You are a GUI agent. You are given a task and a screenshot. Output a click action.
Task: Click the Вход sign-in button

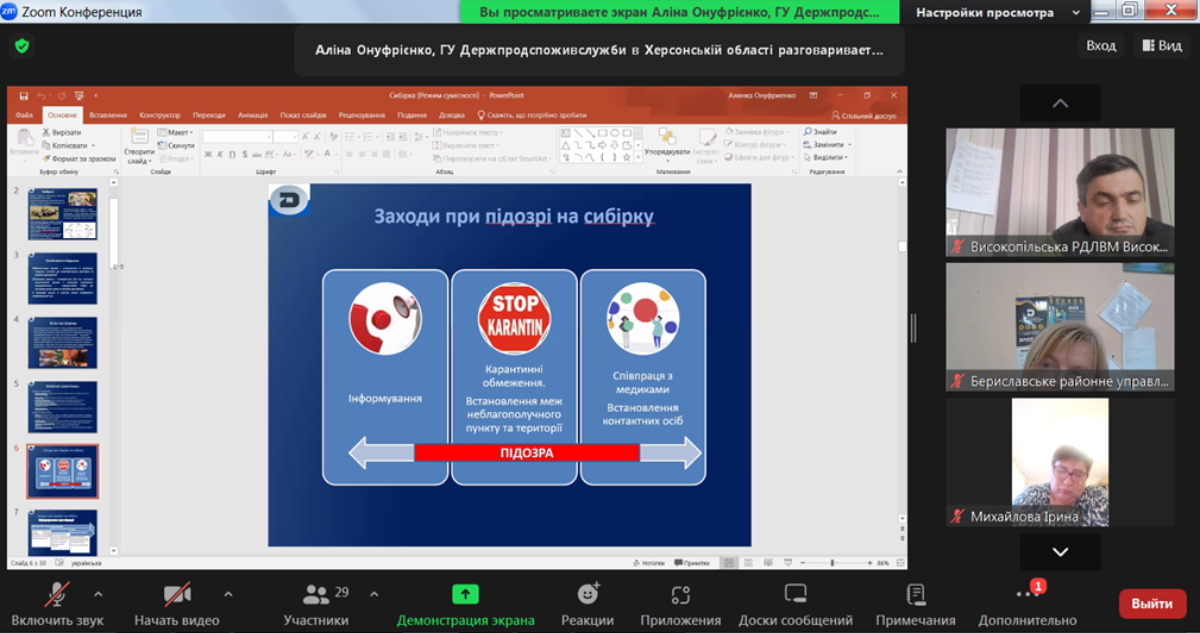[1101, 46]
